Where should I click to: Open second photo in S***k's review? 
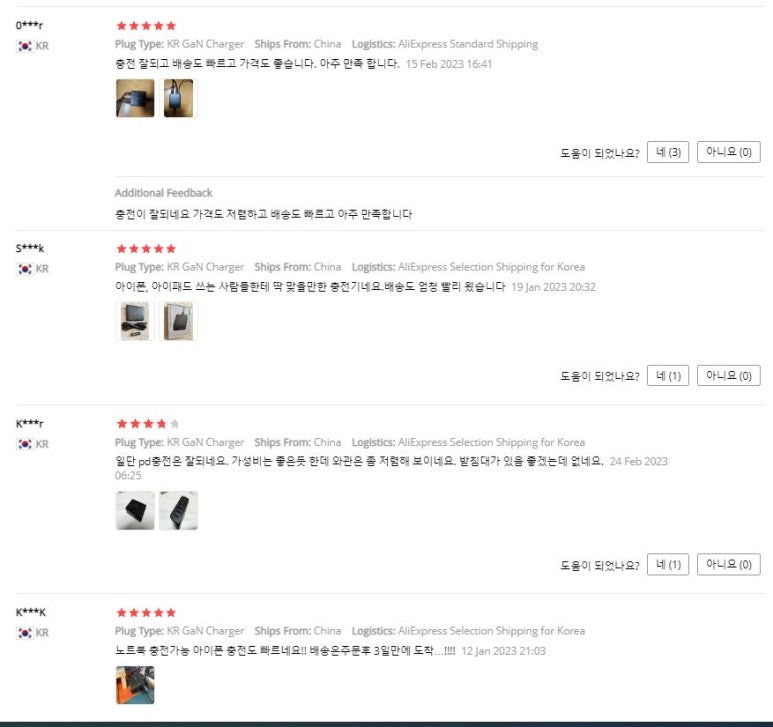pyautogui.click(x=178, y=321)
